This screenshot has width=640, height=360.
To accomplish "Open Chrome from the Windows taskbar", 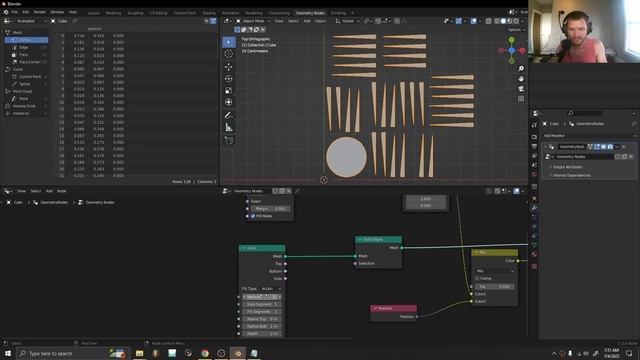I will (204, 353).
